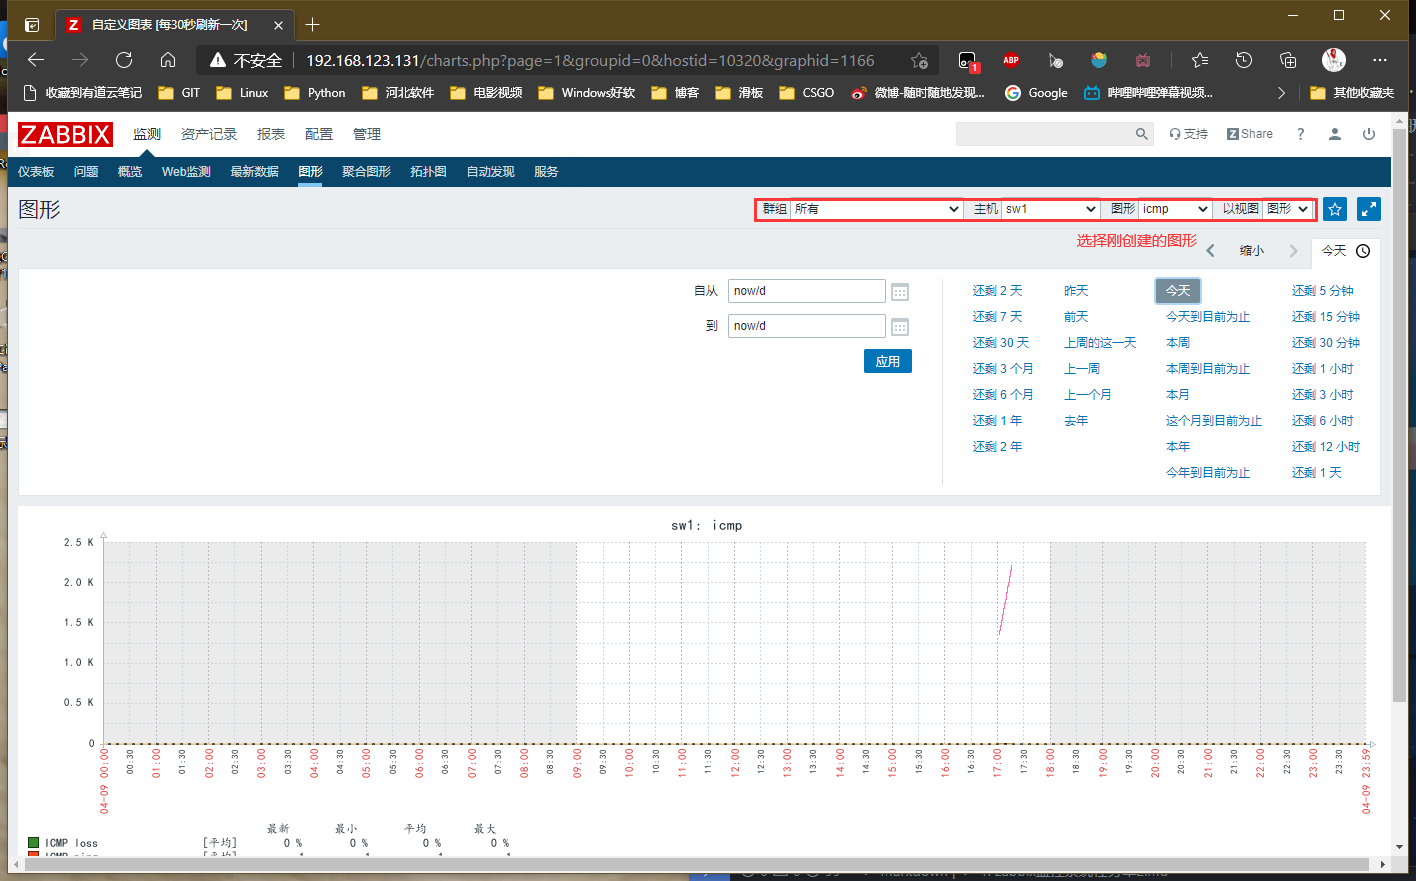This screenshot has width=1416, height=881.
Task: Click the 应用 apply button
Action: coord(888,362)
